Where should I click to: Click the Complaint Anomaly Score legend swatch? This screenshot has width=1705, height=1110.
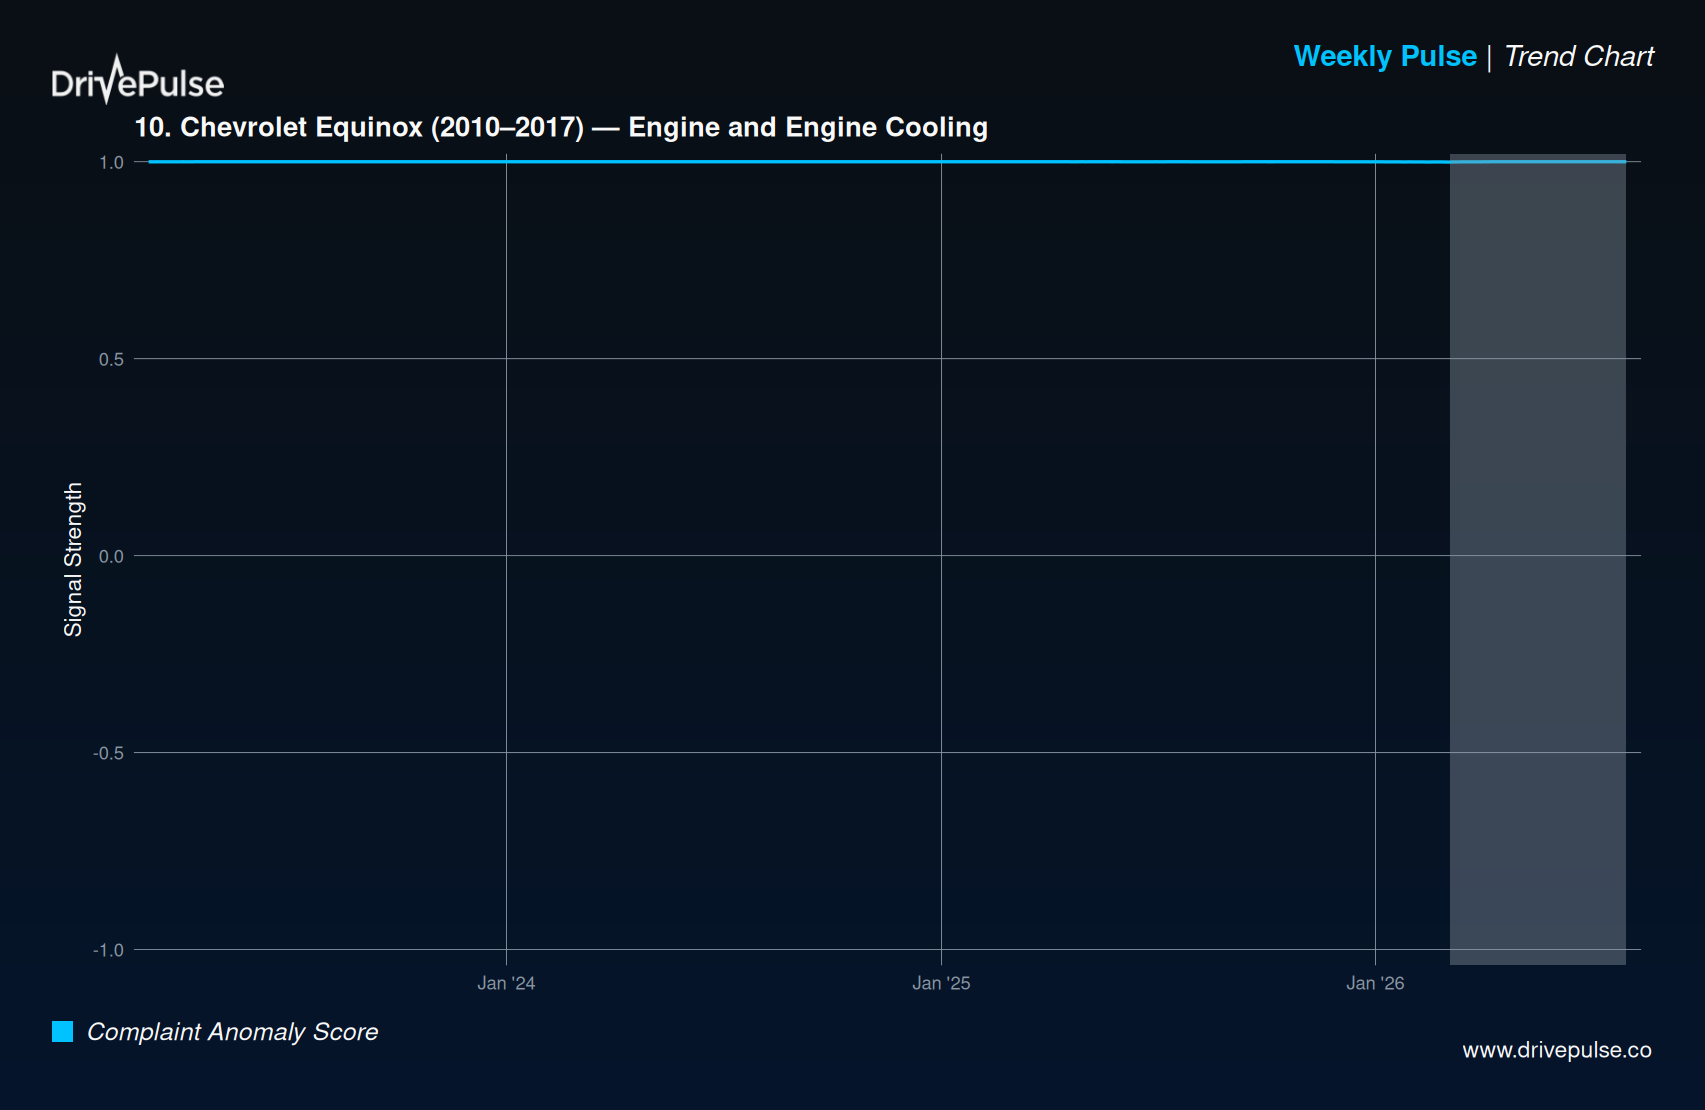[62, 1031]
